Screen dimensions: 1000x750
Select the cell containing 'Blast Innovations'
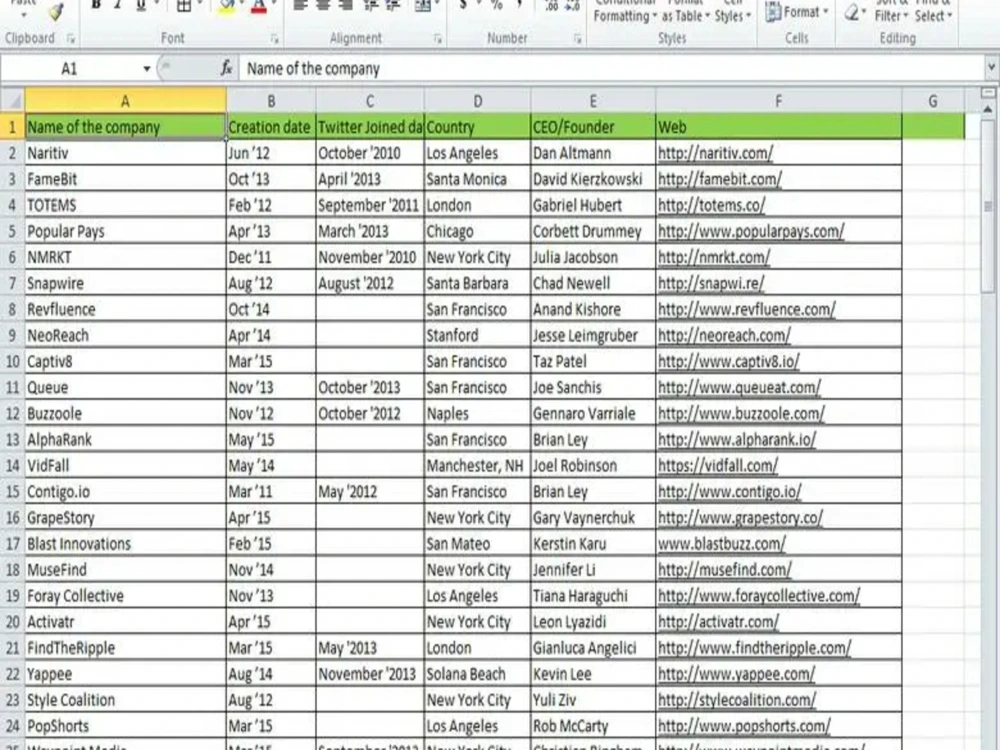coord(126,544)
